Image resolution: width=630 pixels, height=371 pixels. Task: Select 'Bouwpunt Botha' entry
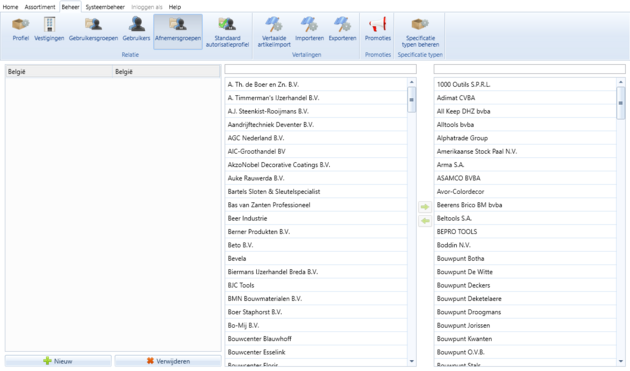point(526,258)
